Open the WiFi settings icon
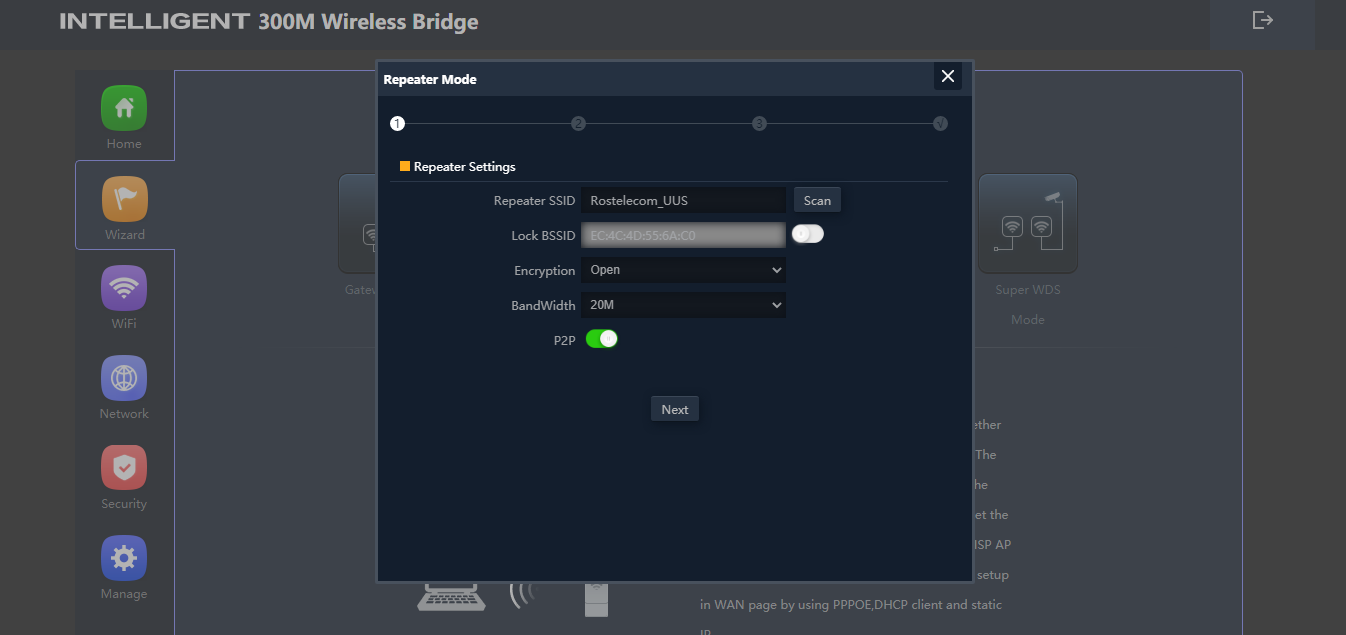 click(x=124, y=289)
